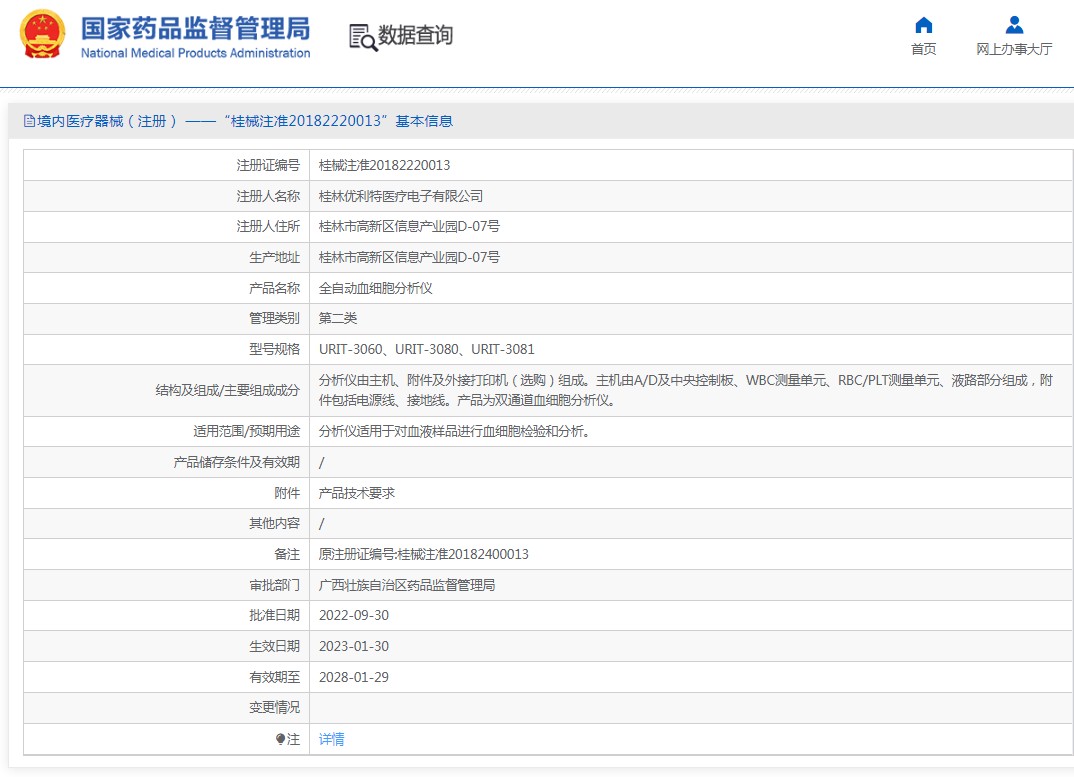Go to 网上办事大厅 text label

1014,50
